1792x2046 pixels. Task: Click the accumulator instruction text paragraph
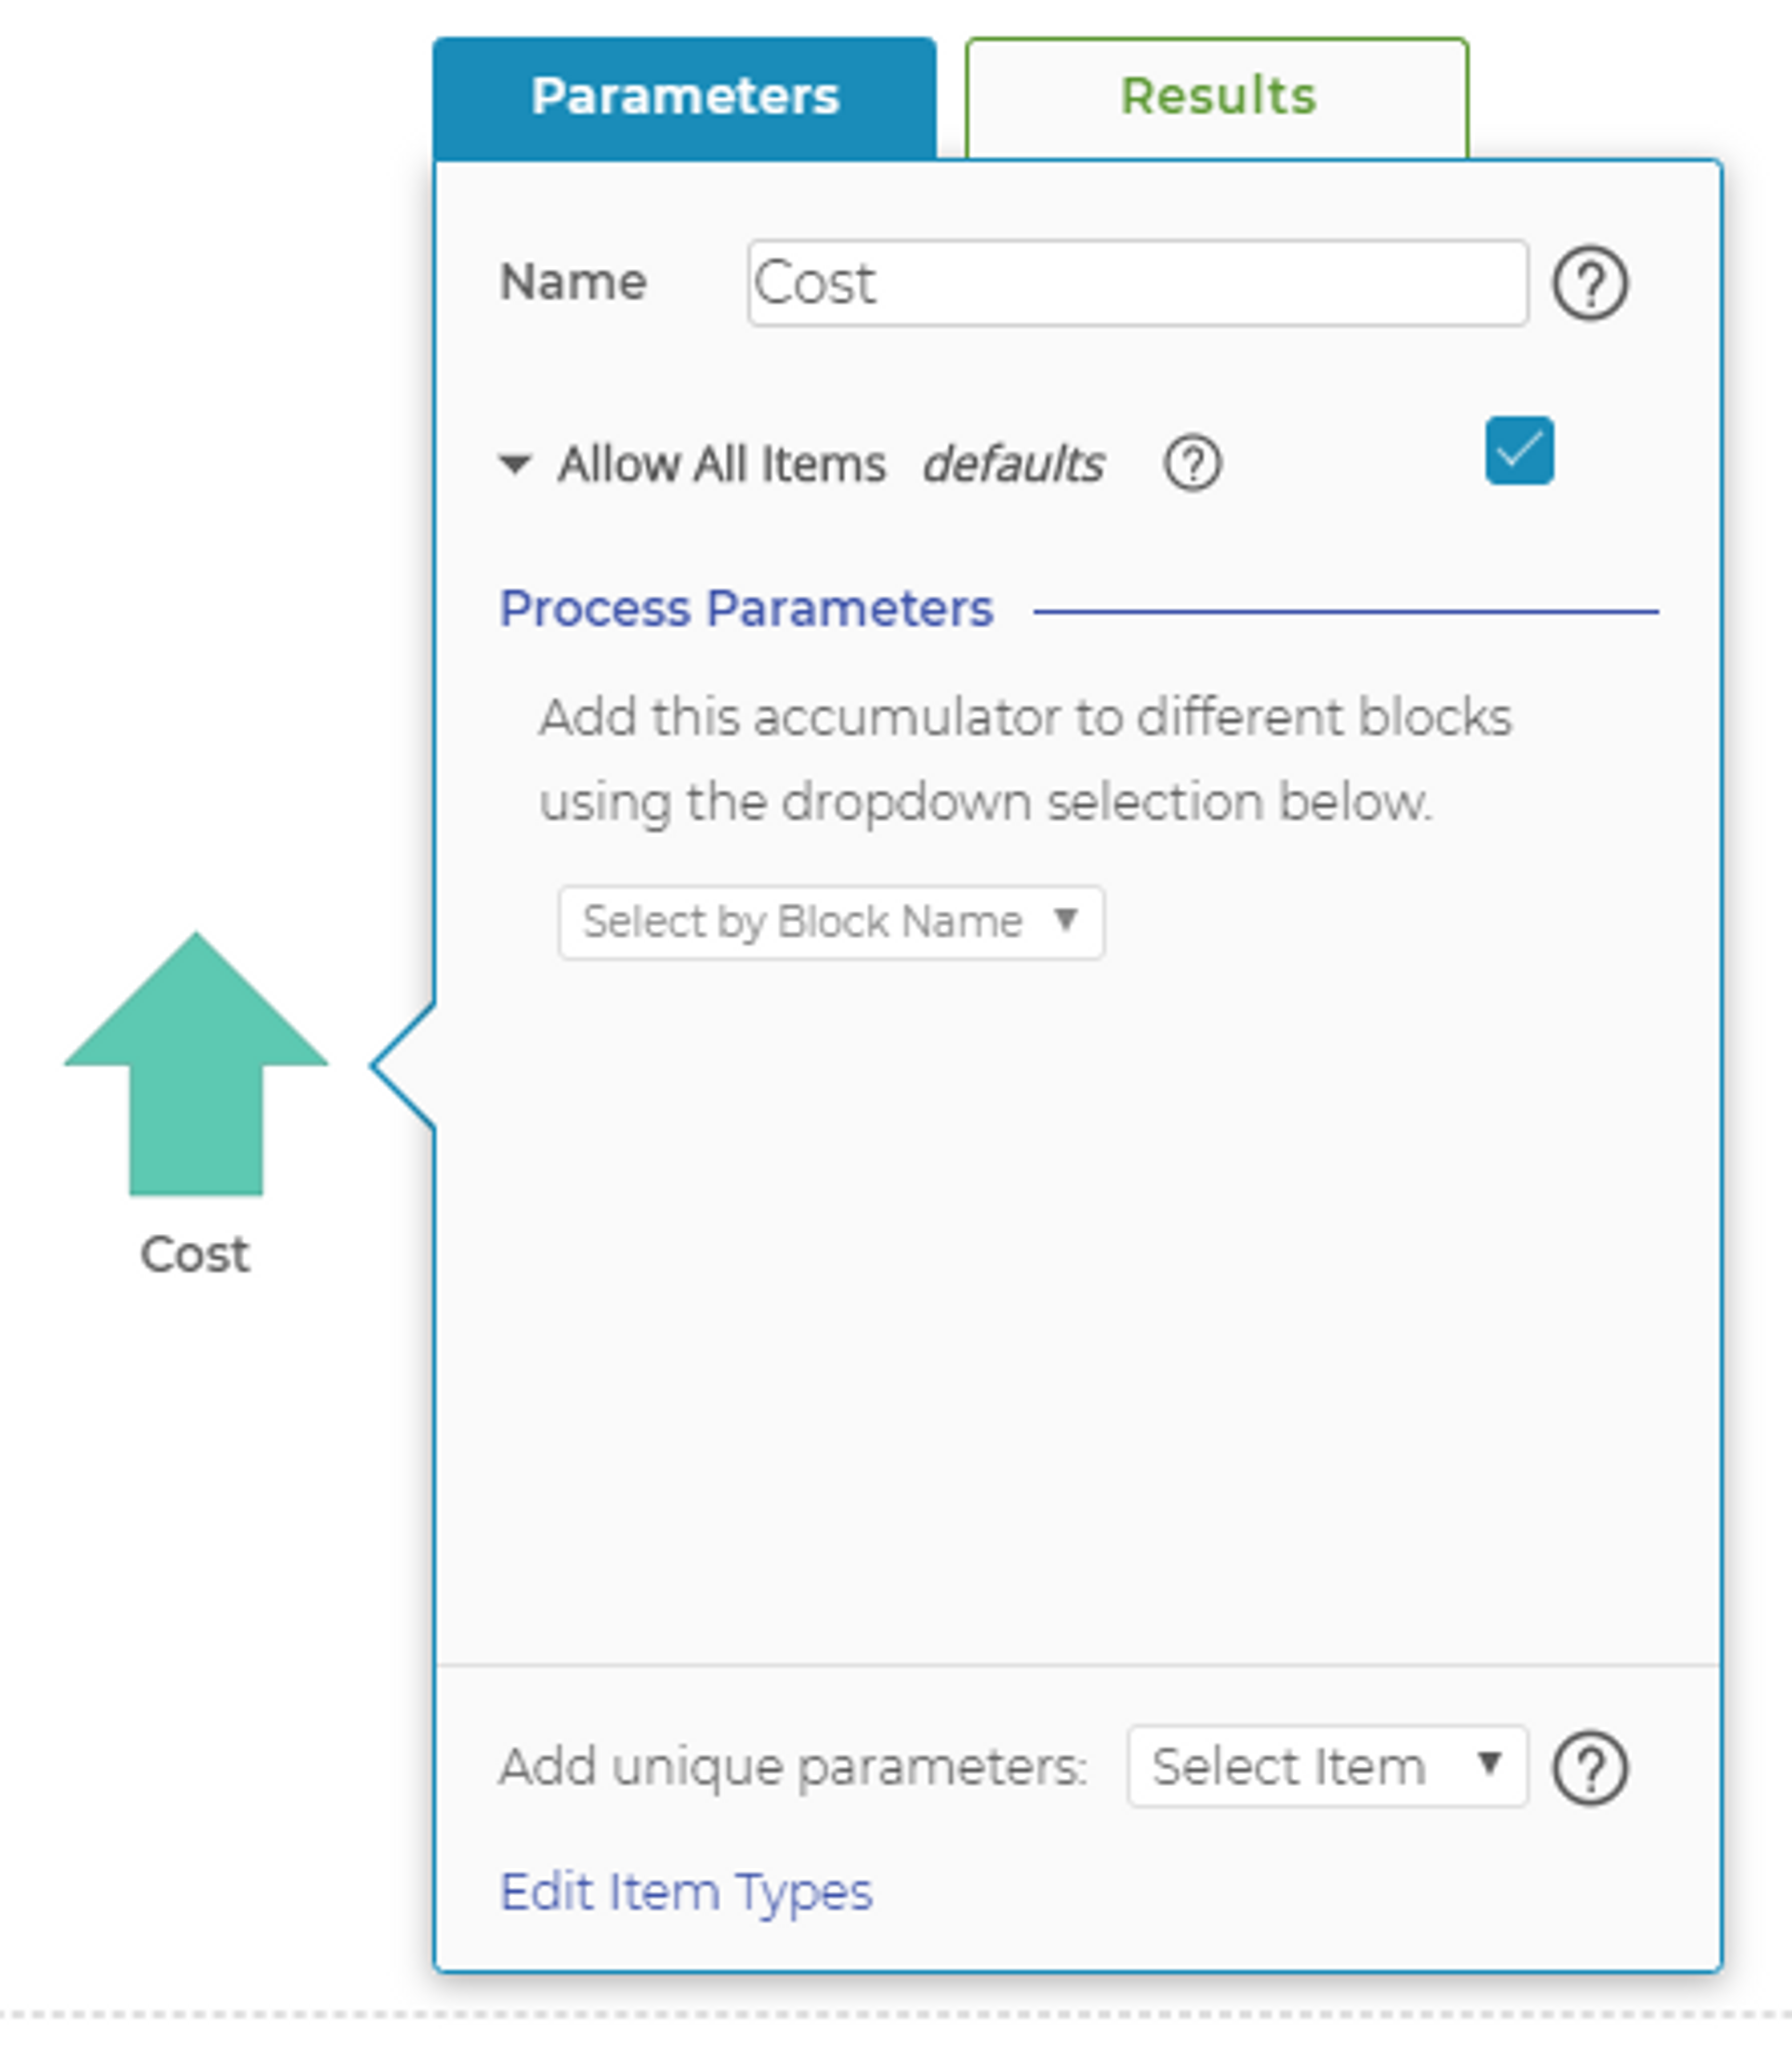point(1025,759)
